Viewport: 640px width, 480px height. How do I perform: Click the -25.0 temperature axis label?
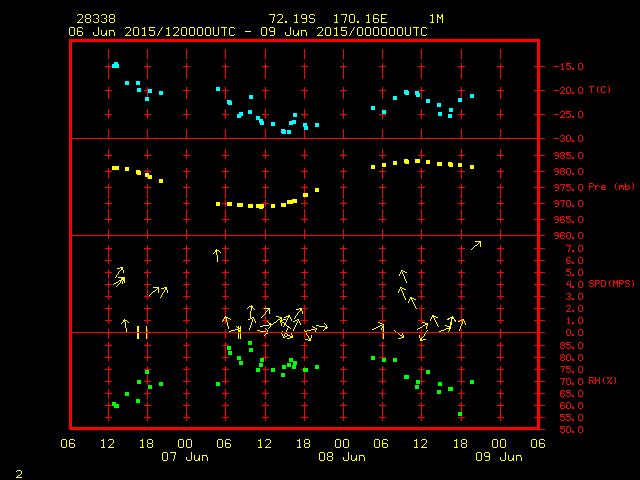(569, 115)
